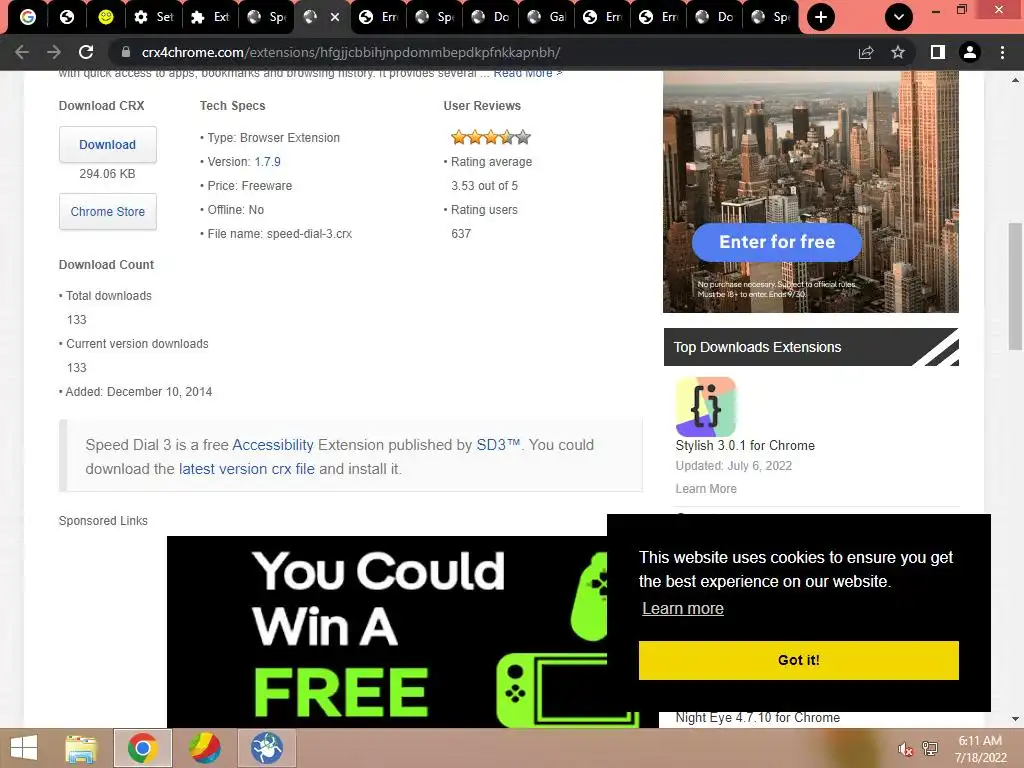Open version 1.7.9 link
This screenshot has height=768, width=1024.
[x=267, y=162]
